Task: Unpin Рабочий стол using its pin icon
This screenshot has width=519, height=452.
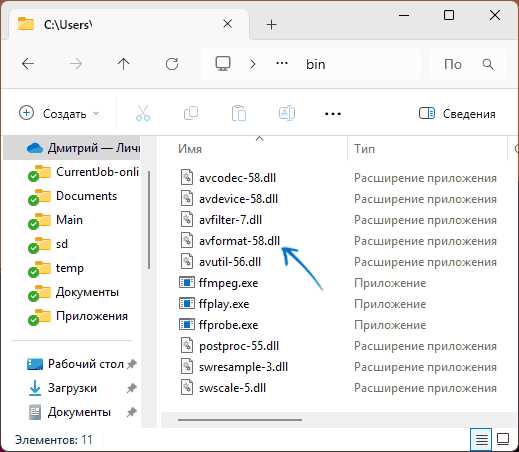Action: click(x=132, y=364)
